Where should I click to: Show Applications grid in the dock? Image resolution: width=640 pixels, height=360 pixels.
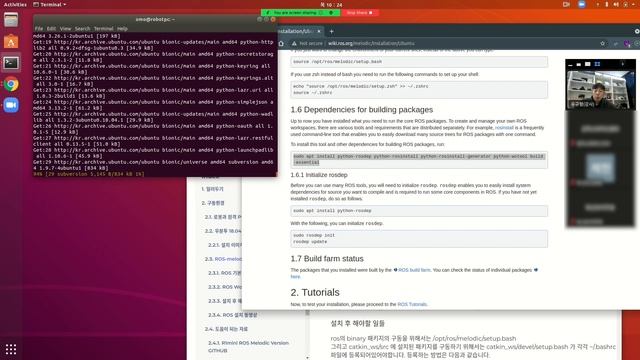pyautogui.click(x=11, y=349)
